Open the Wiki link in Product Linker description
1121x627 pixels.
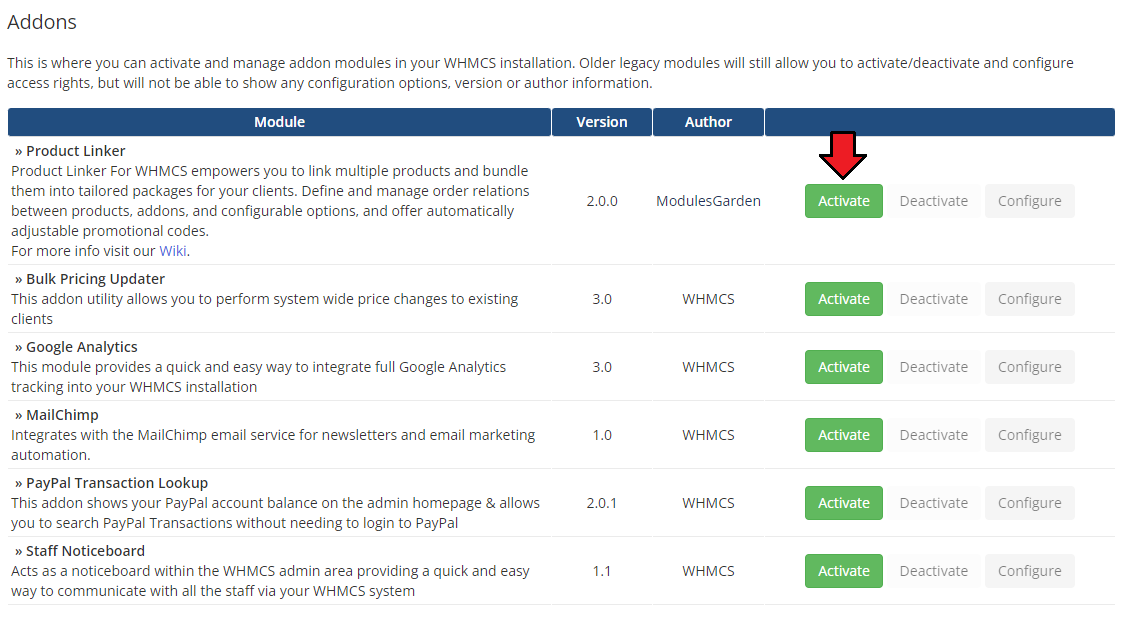click(172, 251)
